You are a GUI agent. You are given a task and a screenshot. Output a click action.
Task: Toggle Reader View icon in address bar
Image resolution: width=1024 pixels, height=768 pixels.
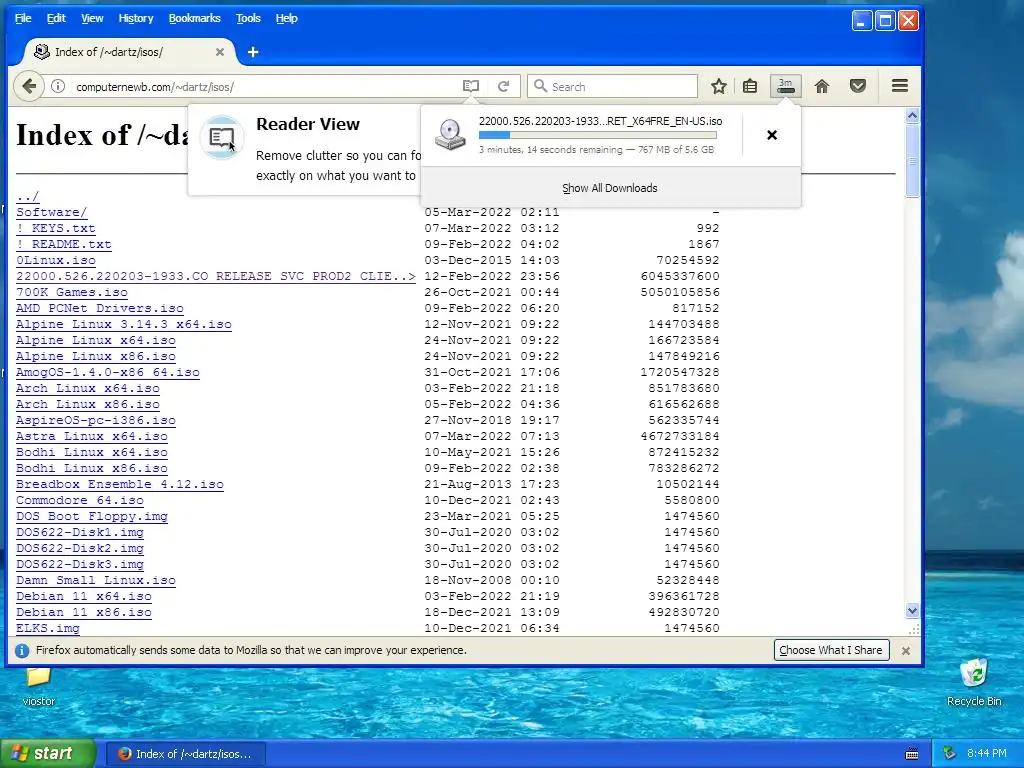(x=471, y=86)
